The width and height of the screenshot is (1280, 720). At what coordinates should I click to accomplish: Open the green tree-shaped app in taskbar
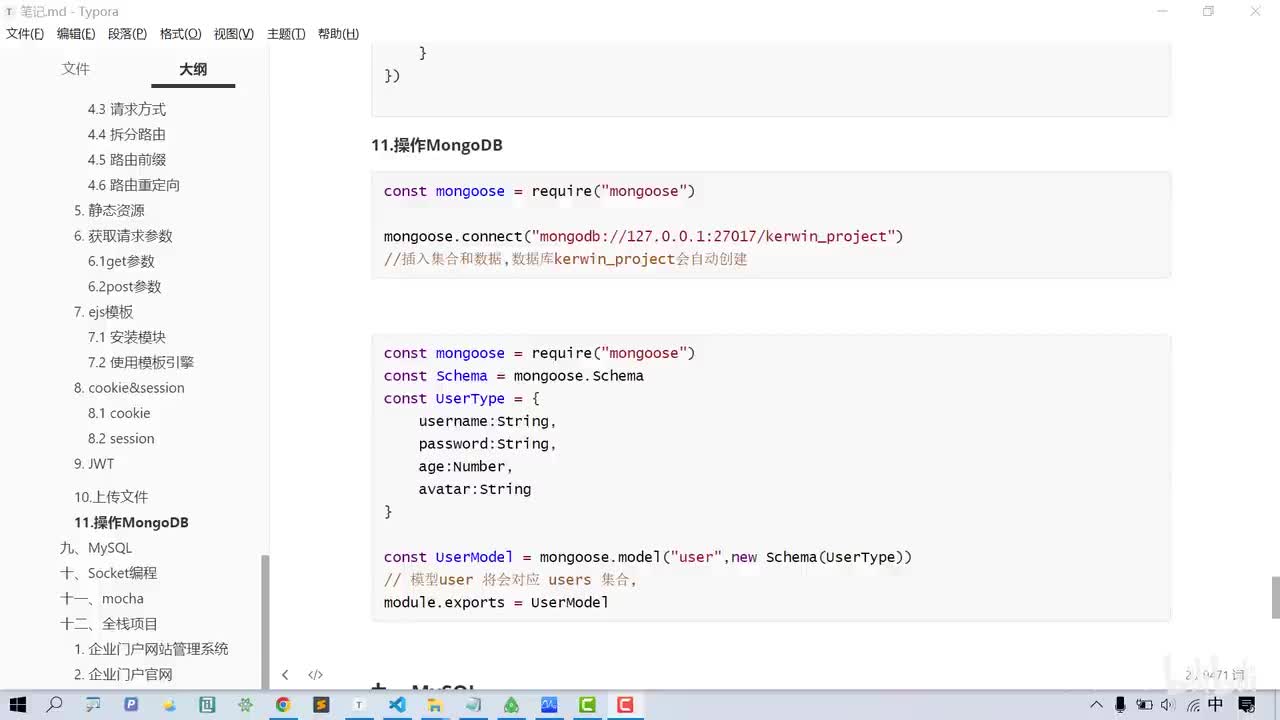point(511,705)
